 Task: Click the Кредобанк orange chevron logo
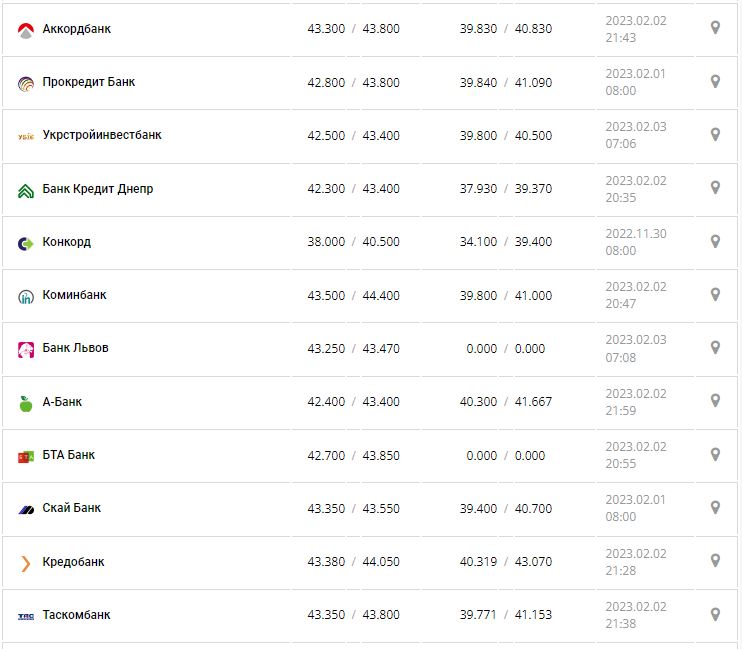[x=26, y=563]
